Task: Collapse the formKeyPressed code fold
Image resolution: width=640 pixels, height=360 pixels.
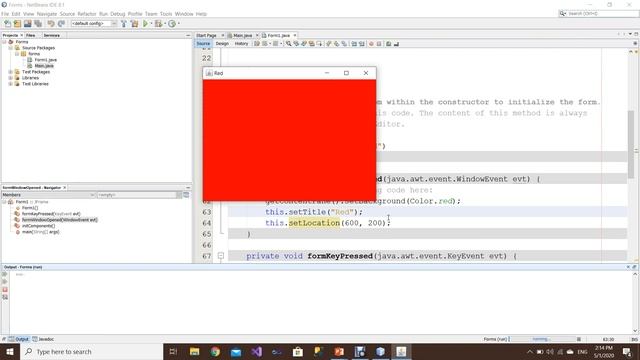Action: (220, 256)
